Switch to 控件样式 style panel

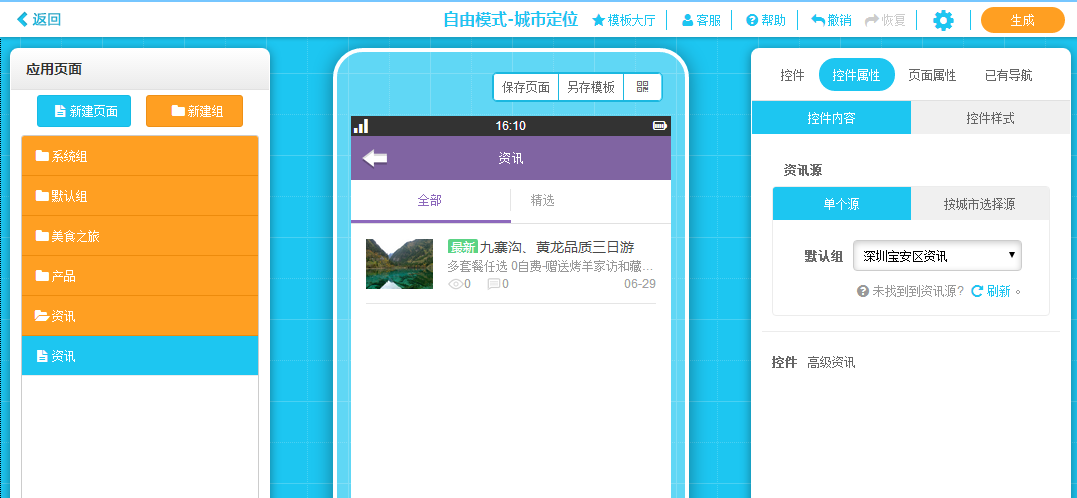990,118
